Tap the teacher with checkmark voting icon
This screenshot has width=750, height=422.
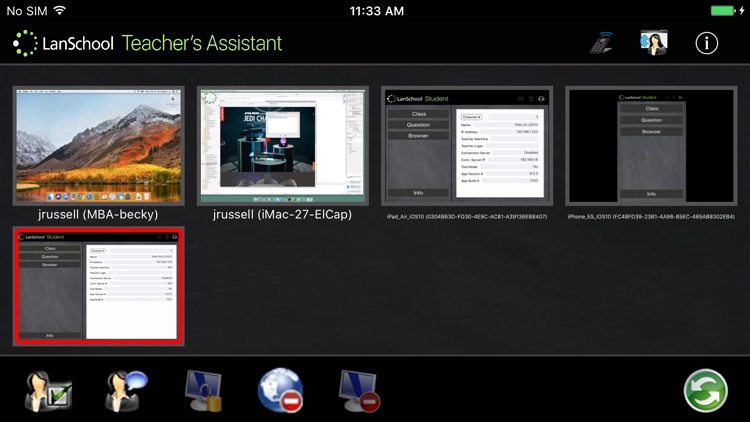[x=48, y=391]
